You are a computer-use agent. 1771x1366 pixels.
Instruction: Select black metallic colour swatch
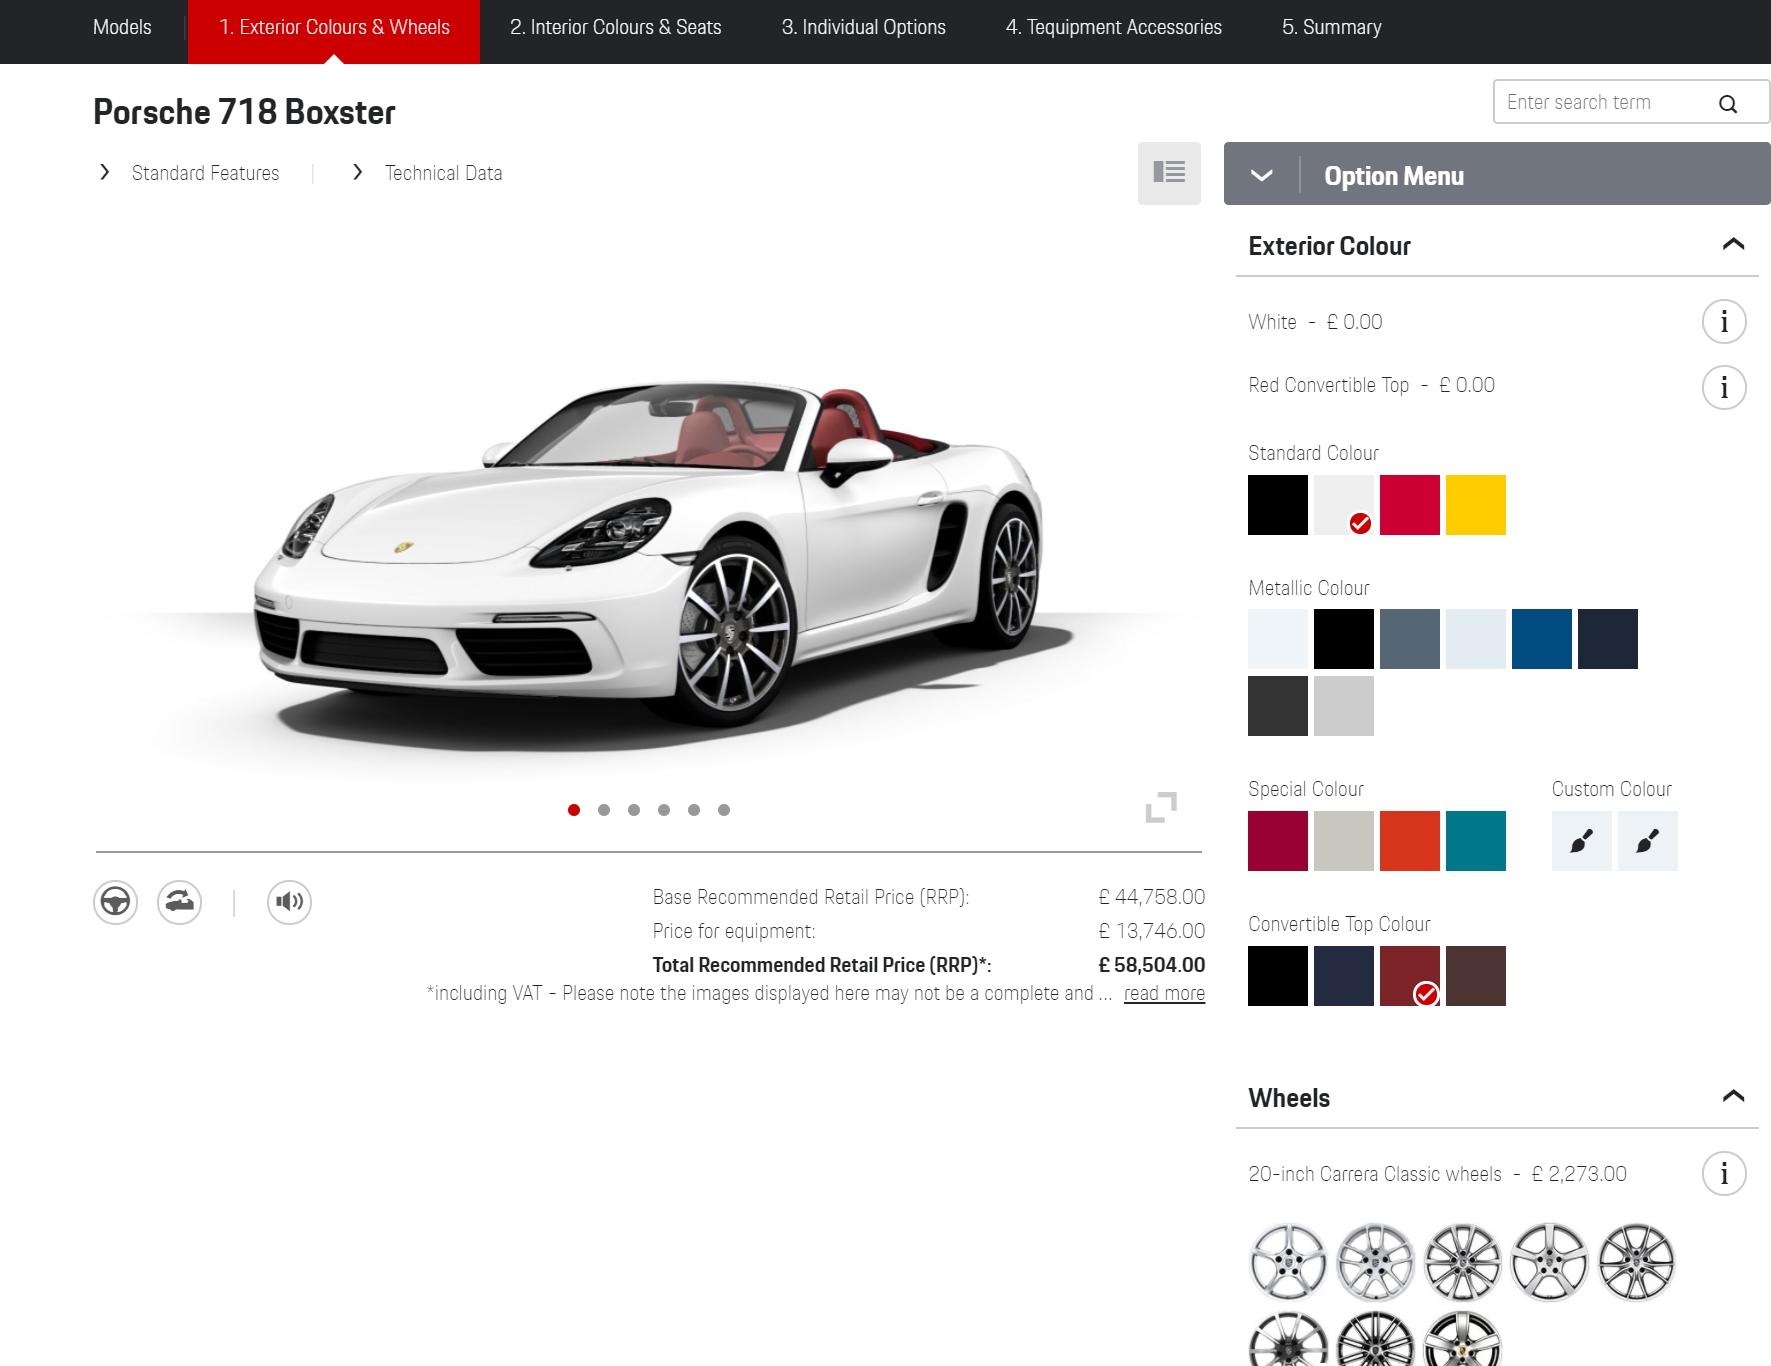coord(1344,639)
